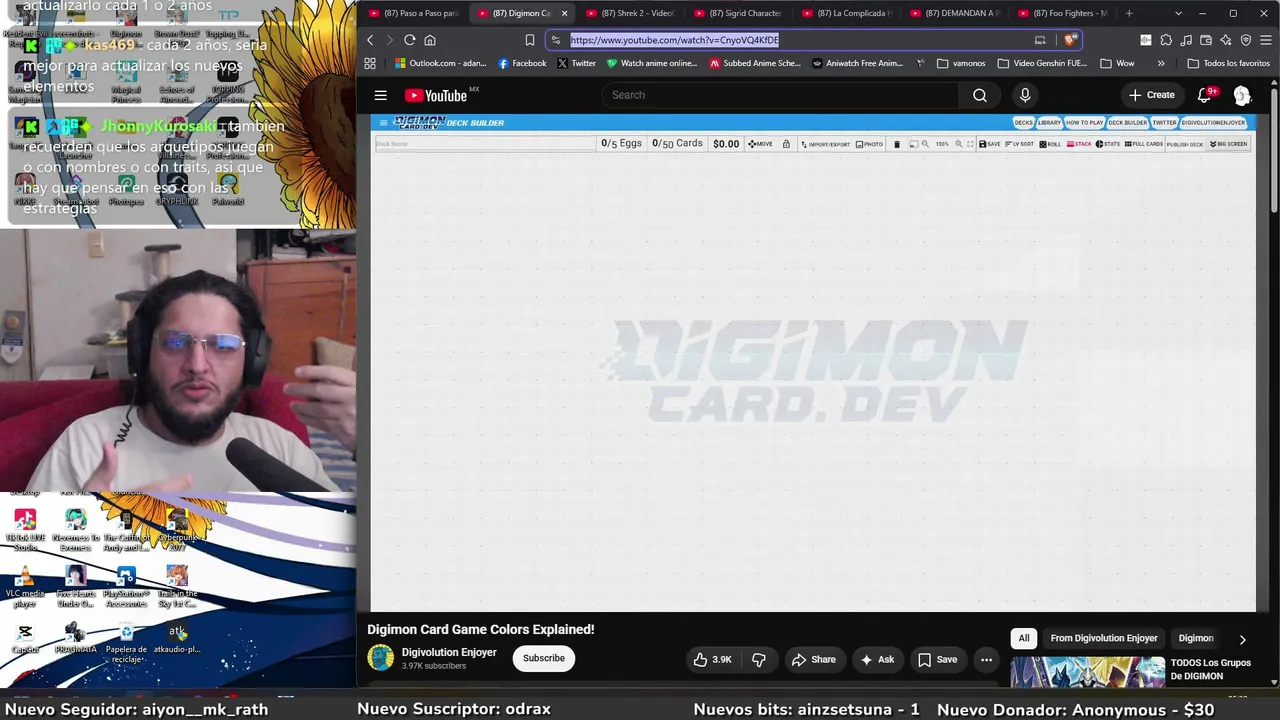Image resolution: width=1280 pixels, height=720 pixels.
Task: Open the vamonos bookmarks folder
Action: pos(961,63)
